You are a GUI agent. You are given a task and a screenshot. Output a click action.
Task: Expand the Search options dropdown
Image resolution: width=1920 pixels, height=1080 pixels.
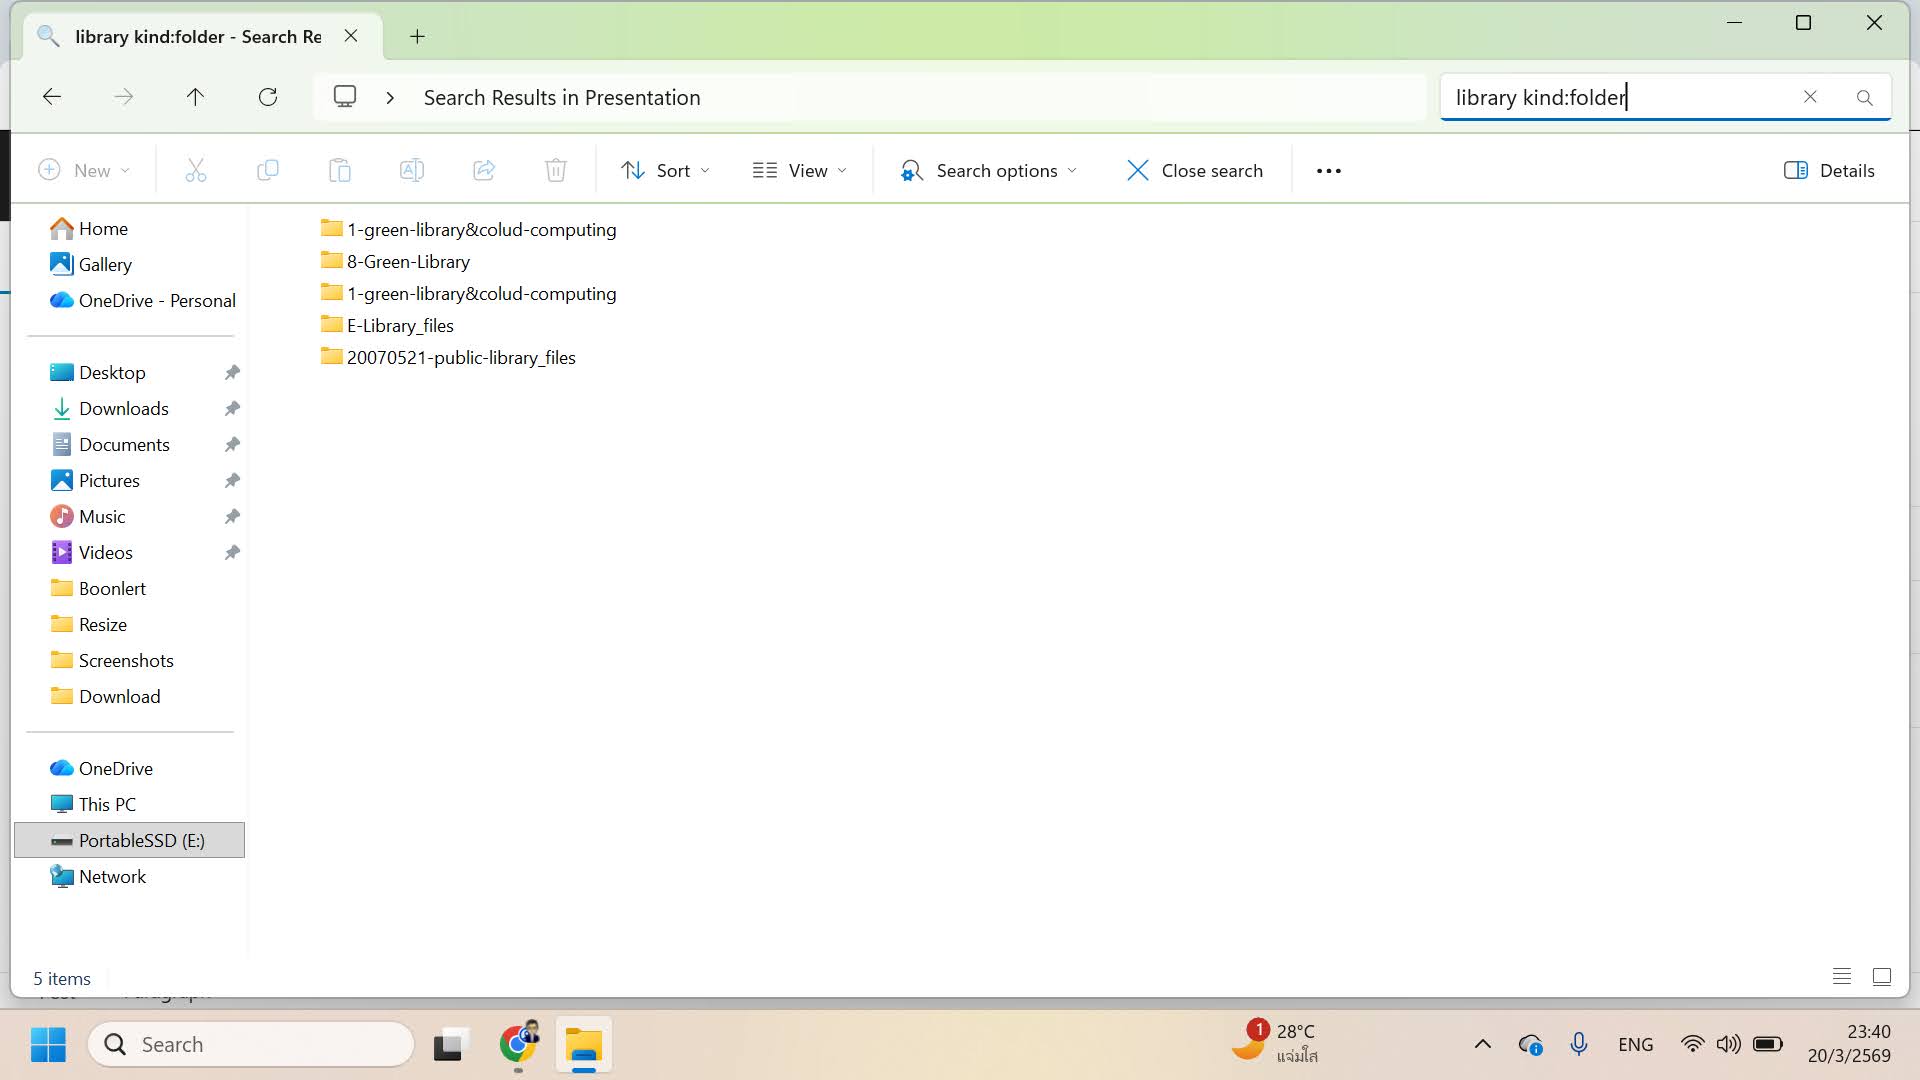coord(989,171)
